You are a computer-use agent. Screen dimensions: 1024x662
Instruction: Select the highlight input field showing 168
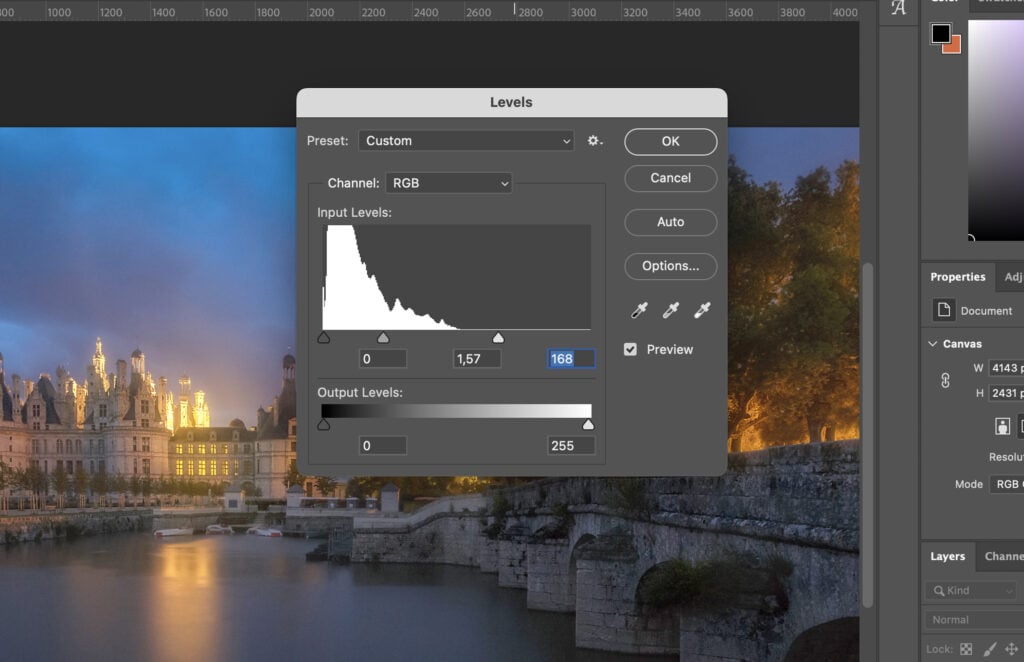point(570,358)
